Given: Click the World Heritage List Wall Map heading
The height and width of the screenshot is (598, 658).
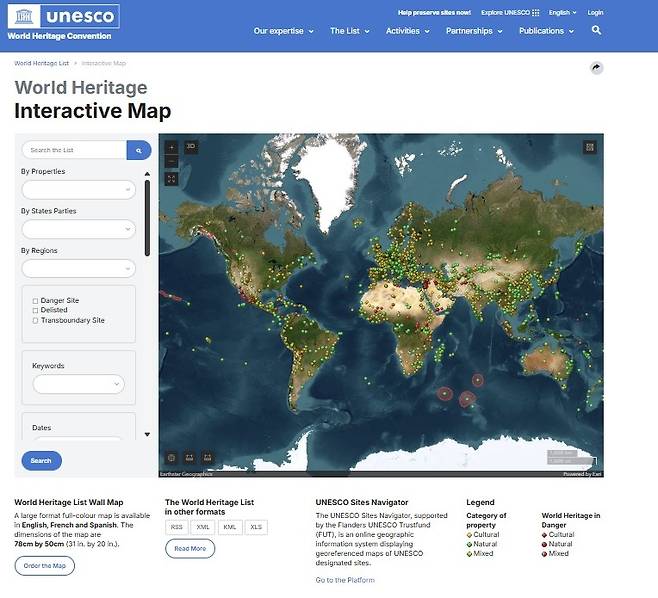Looking at the screenshot, I should [69, 502].
